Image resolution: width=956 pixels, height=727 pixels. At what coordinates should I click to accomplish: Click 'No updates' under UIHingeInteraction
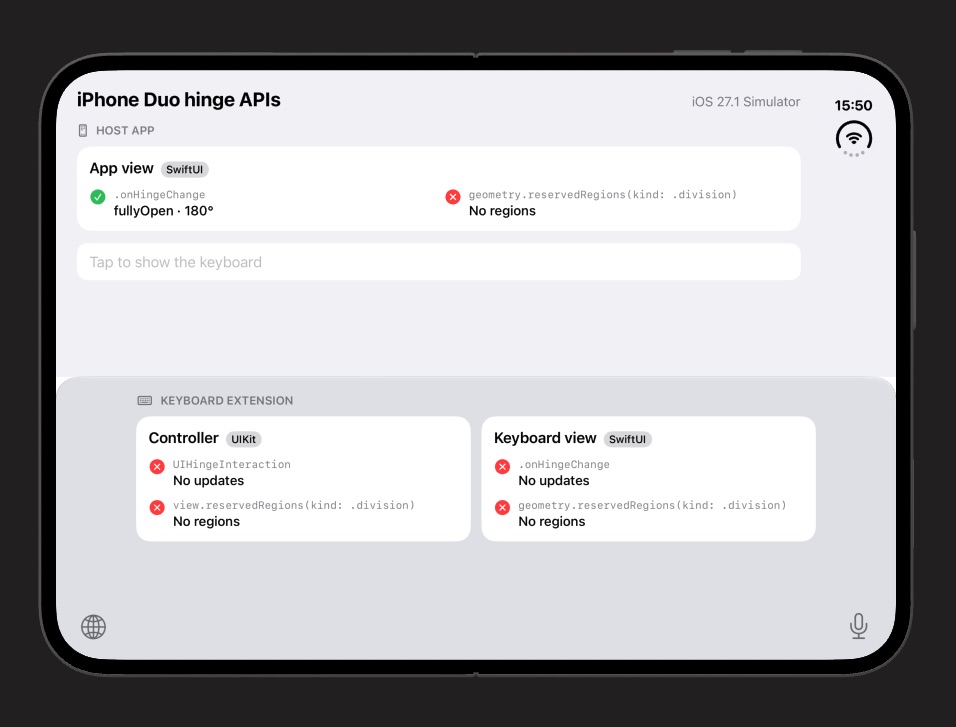[209, 481]
